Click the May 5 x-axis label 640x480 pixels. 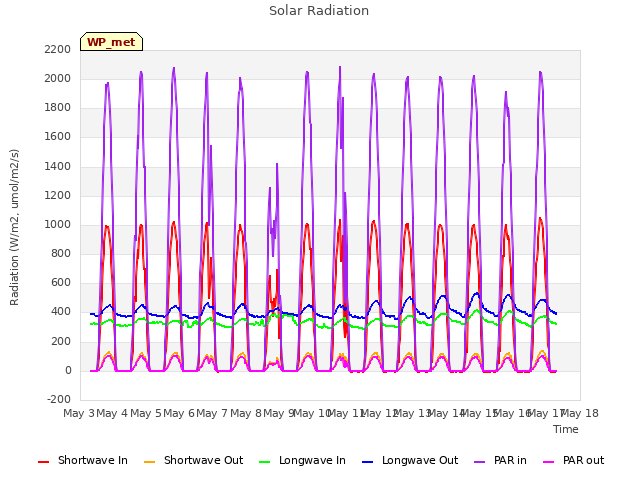[x=146, y=413]
